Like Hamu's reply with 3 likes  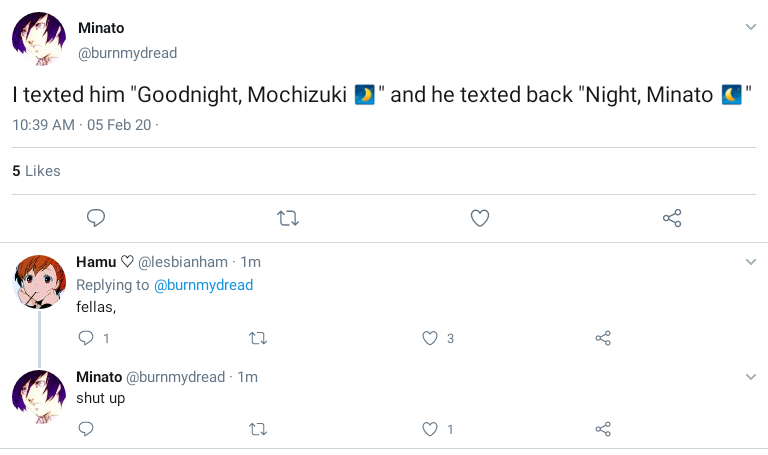(x=430, y=338)
